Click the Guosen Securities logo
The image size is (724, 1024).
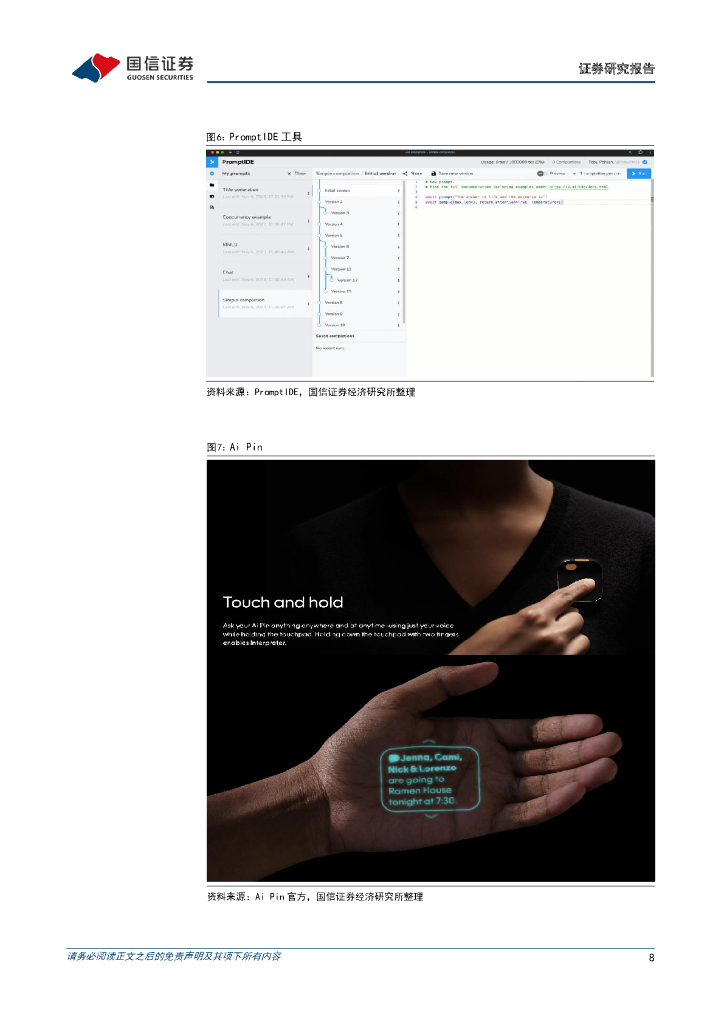tap(133, 68)
